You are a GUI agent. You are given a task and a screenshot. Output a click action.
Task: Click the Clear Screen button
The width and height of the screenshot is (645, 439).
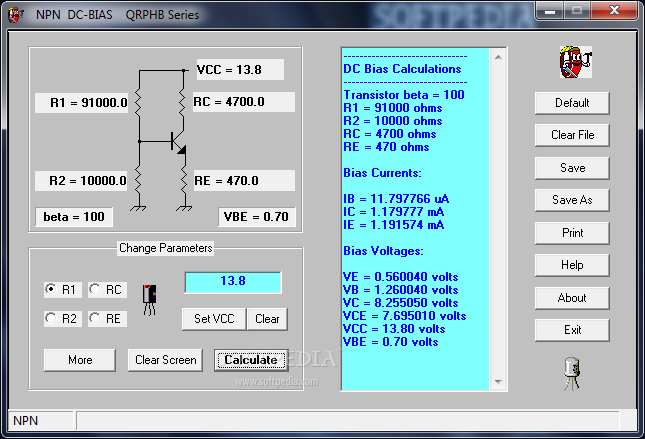coord(165,360)
